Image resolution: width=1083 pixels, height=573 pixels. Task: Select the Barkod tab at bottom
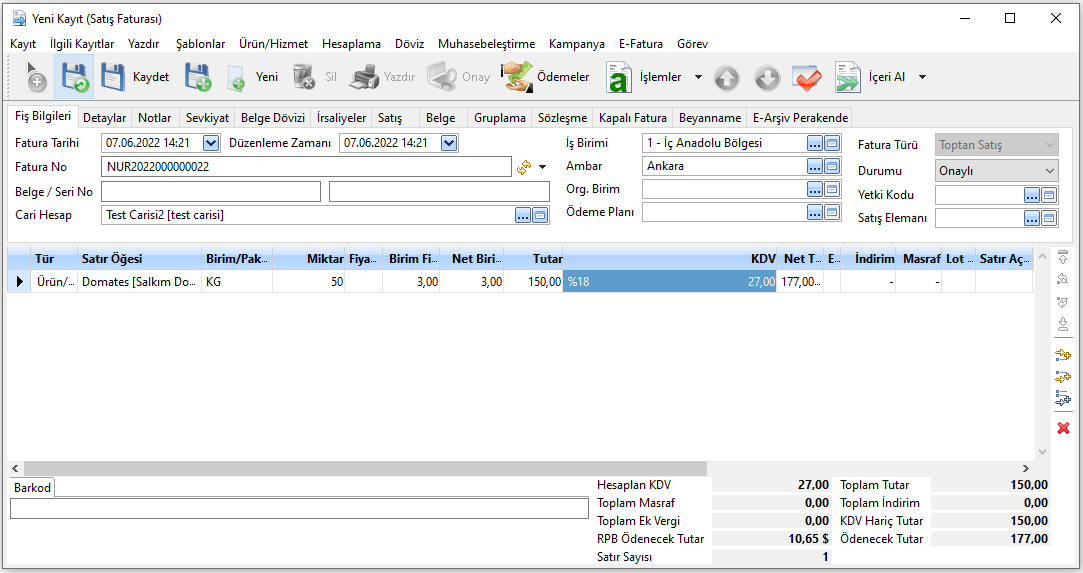(x=32, y=488)
